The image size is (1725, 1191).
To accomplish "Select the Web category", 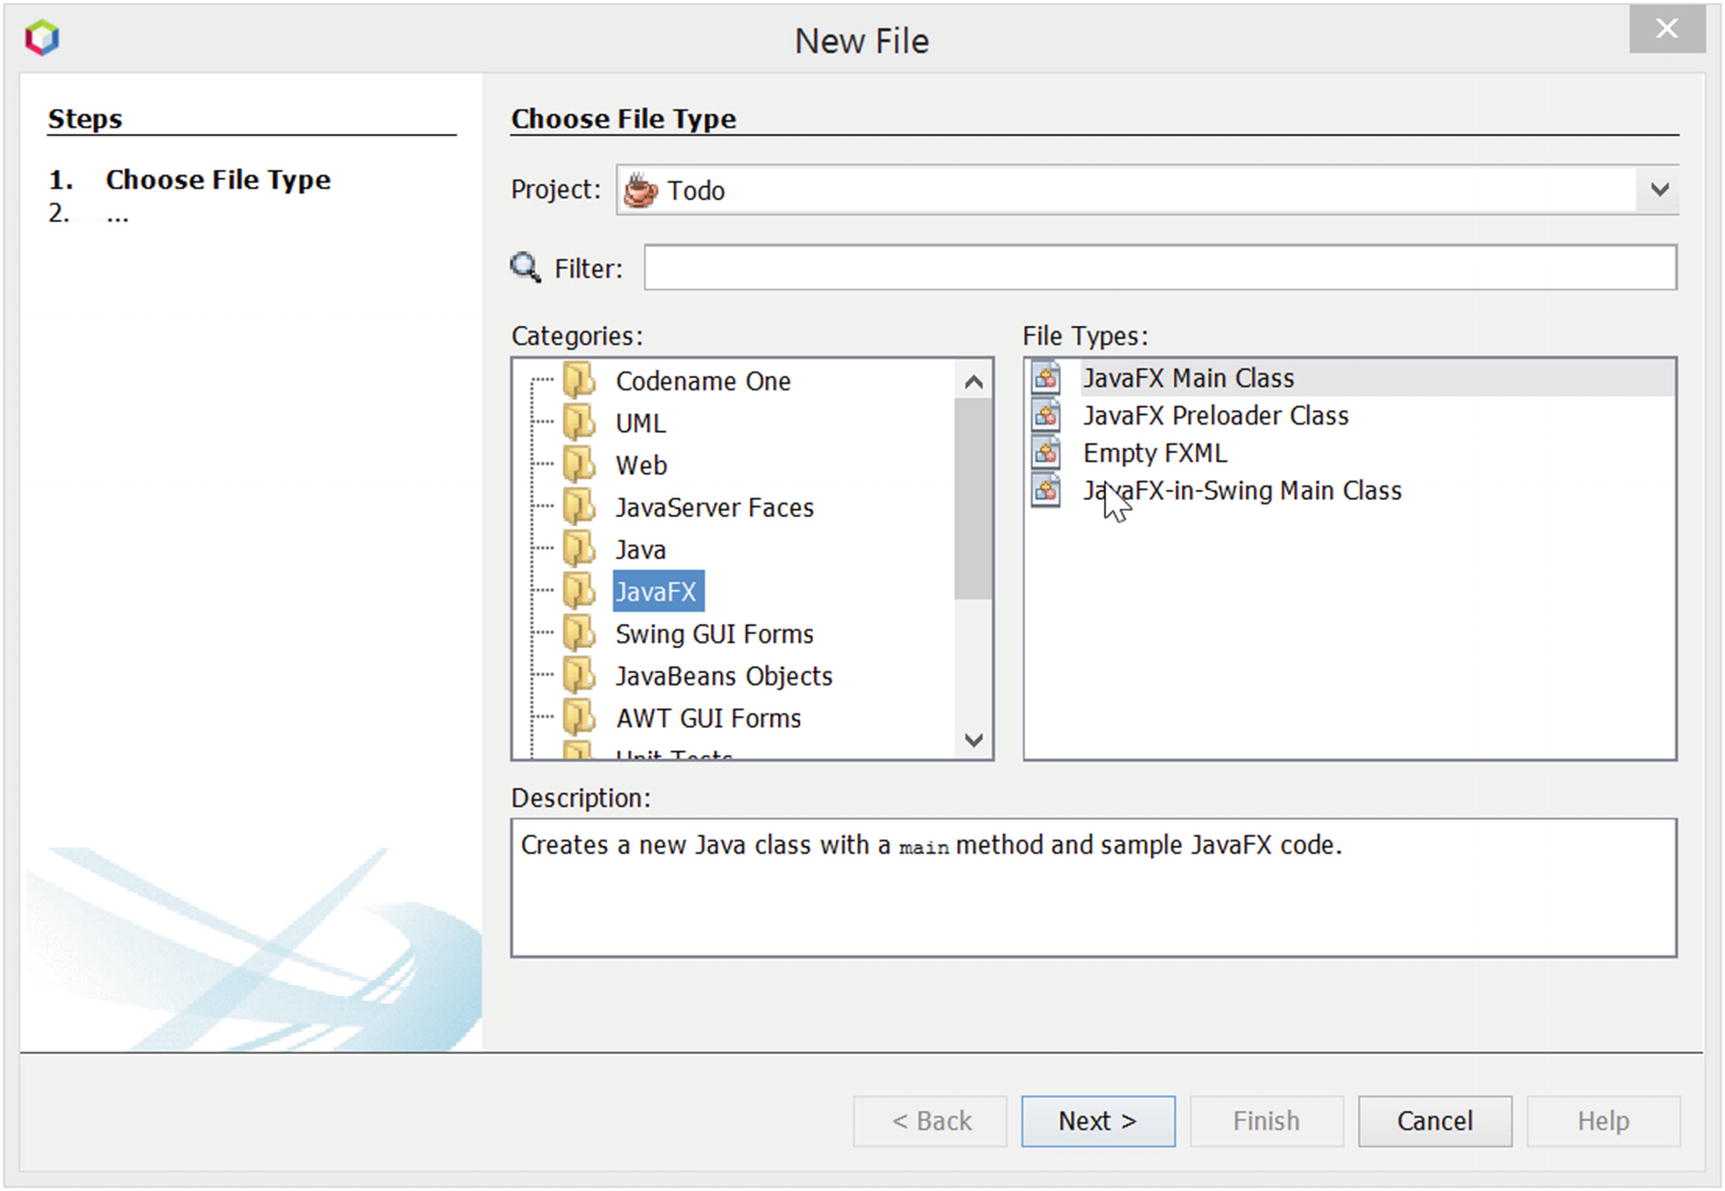I will [641, 465].
